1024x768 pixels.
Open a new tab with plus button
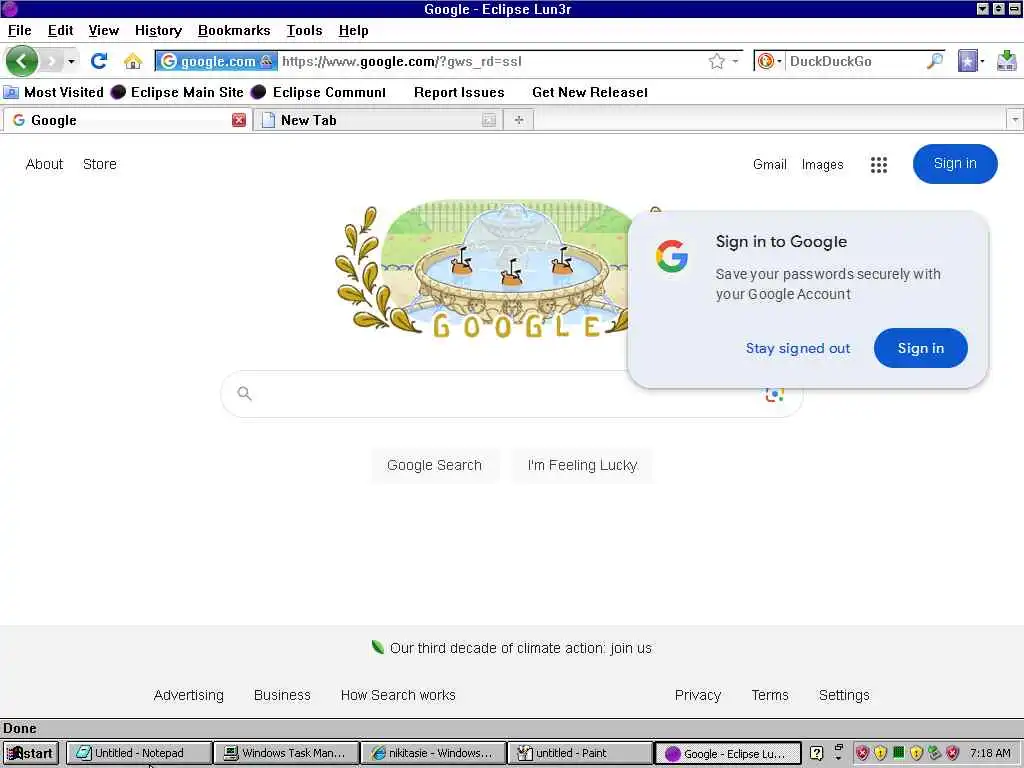tap(519, 120)
